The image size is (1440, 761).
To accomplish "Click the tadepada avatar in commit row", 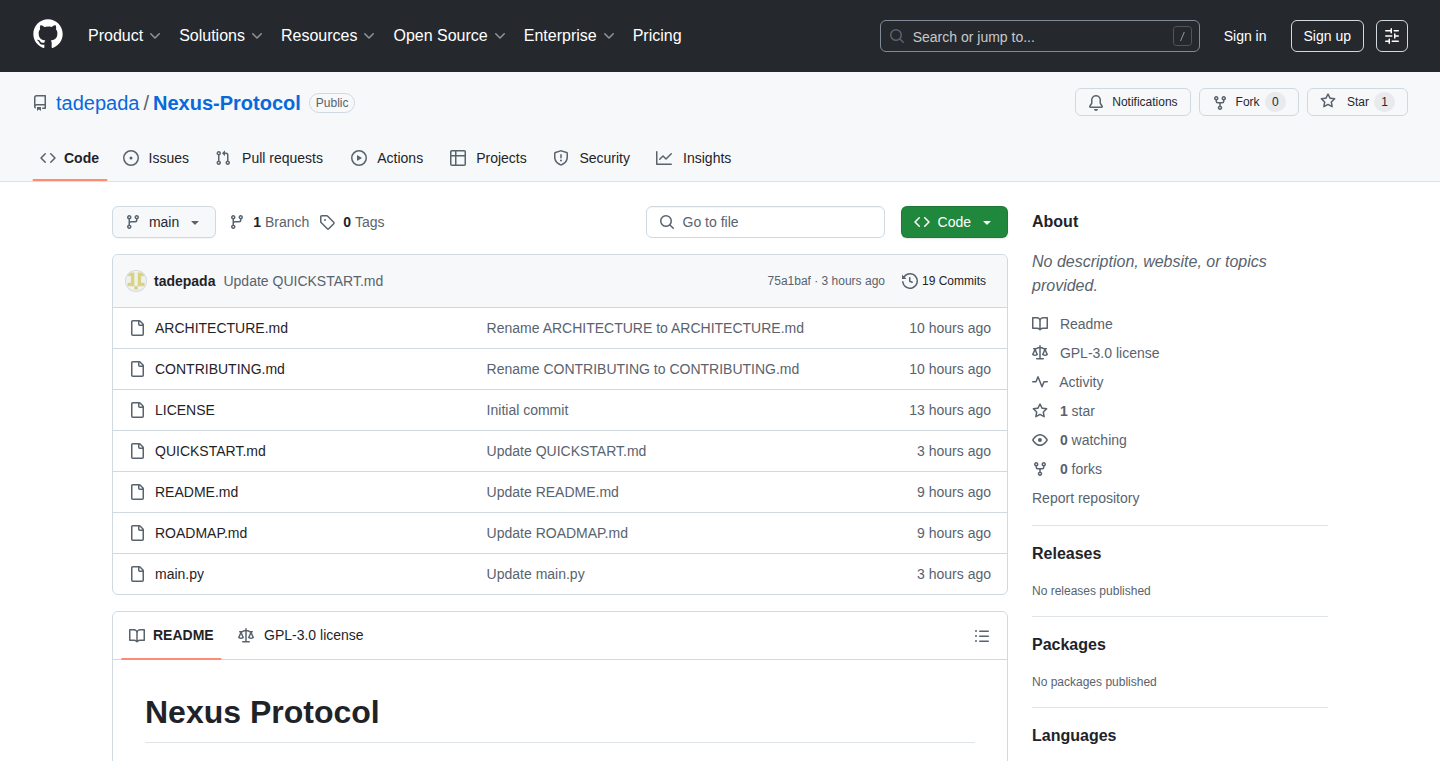I will (x=136, y=281).
